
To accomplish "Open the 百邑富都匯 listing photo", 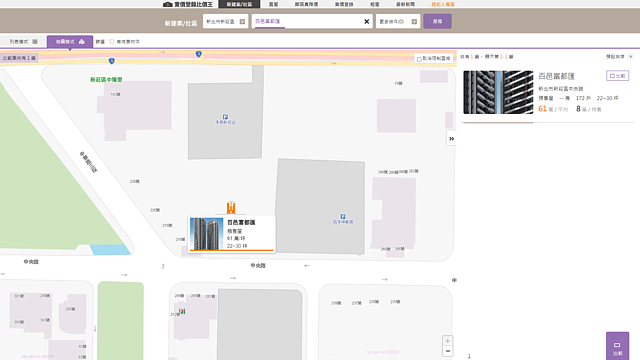I will click(498, 92).
